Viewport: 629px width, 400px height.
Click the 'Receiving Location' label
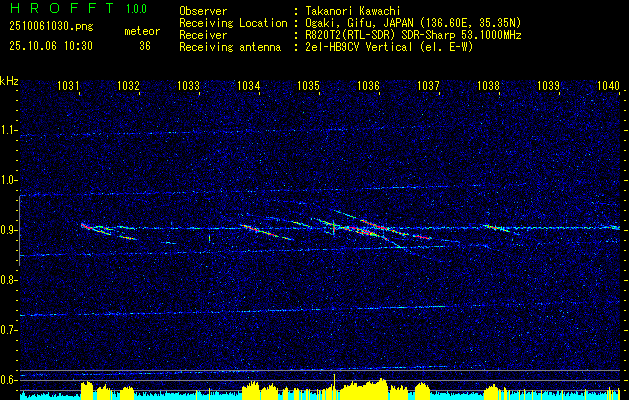233,23
